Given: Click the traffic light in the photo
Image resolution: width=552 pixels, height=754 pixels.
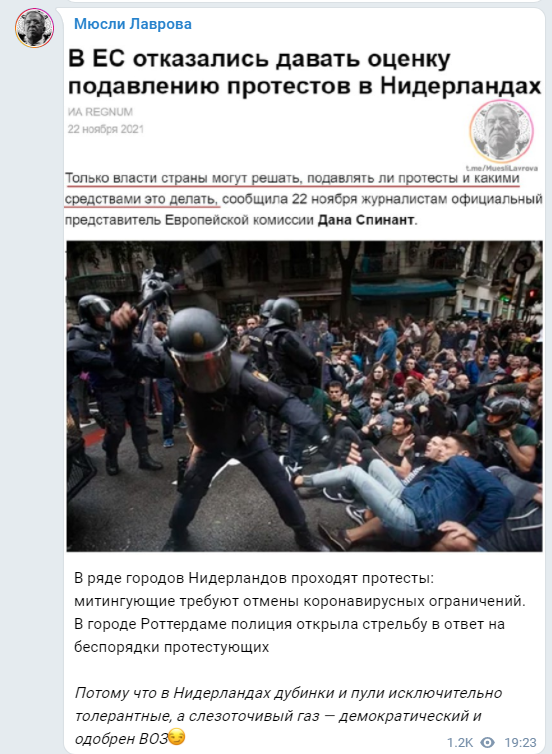Looking at the screenshot, I should coord(531,296).
